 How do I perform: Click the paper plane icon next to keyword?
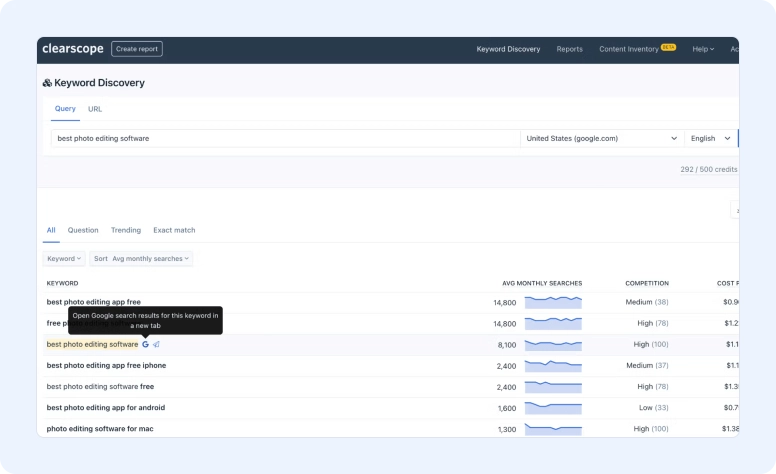157,344
